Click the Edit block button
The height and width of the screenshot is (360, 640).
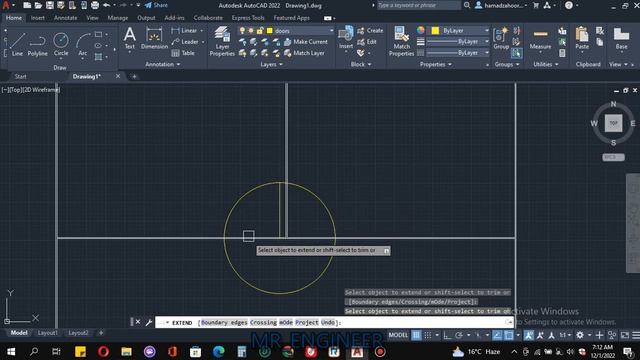[x=367, y=42]
